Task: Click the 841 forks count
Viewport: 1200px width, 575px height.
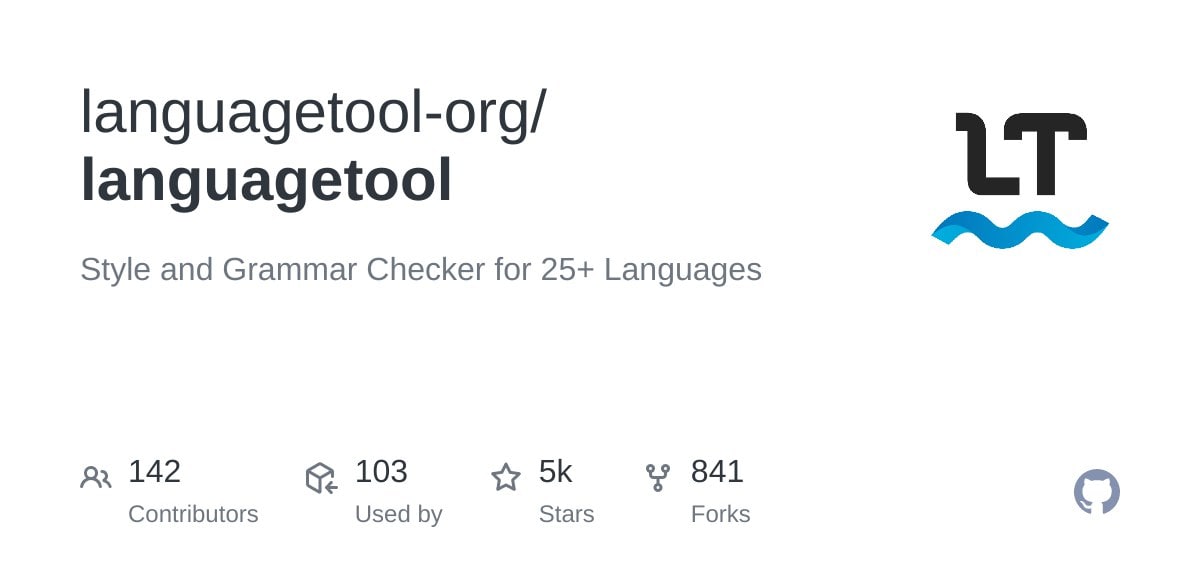Action: [717, 471]
